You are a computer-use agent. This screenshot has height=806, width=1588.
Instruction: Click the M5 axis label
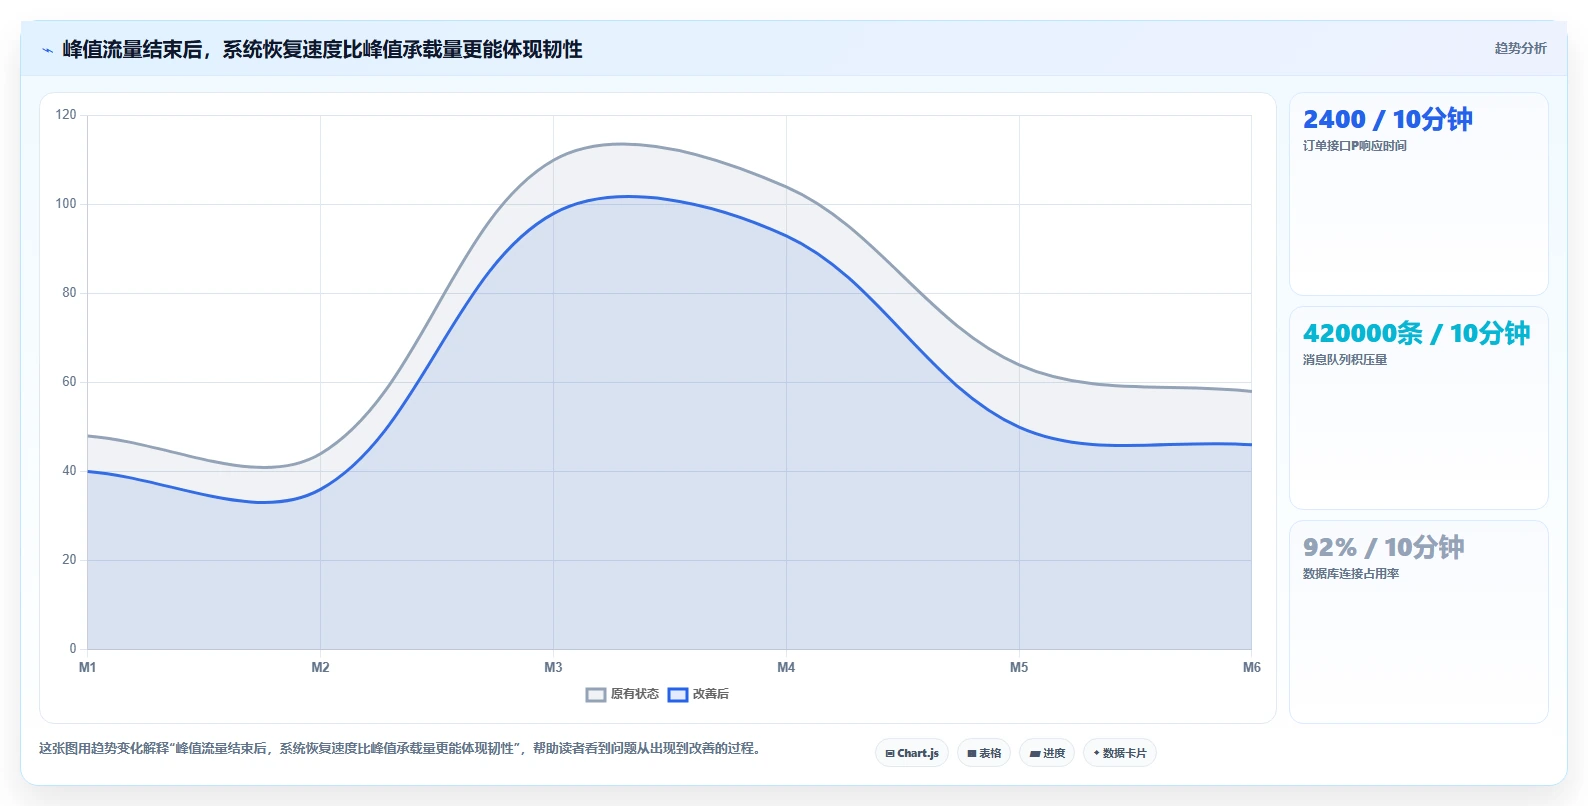click(x=1019, y=667)
